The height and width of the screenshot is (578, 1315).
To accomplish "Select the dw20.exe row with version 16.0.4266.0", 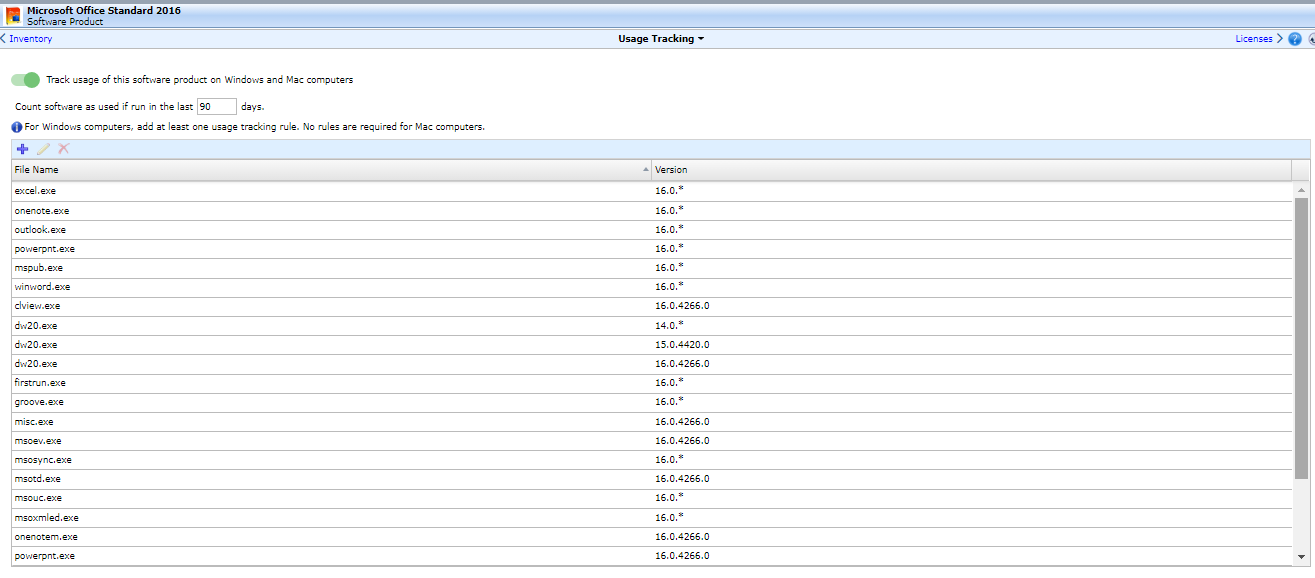I will coord(651,364).
